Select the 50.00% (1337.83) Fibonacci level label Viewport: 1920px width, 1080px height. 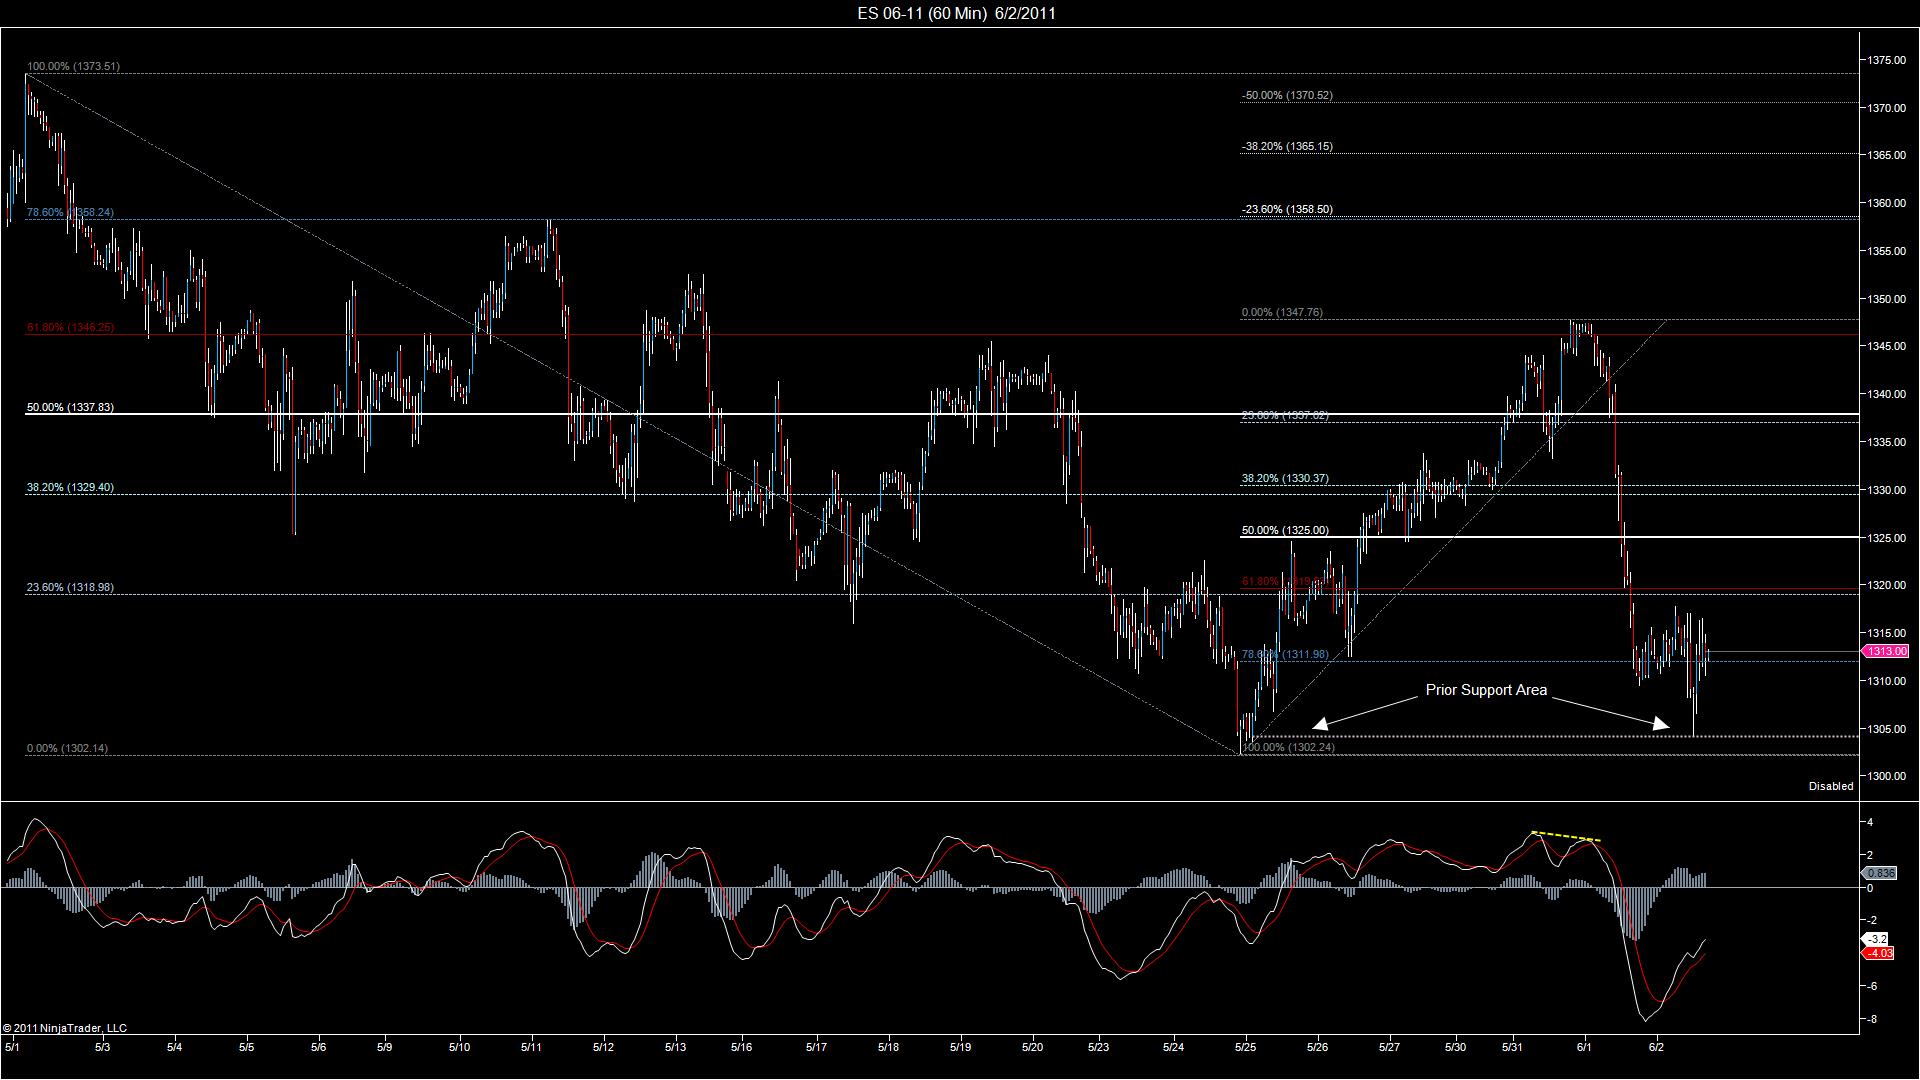point(70,407)
